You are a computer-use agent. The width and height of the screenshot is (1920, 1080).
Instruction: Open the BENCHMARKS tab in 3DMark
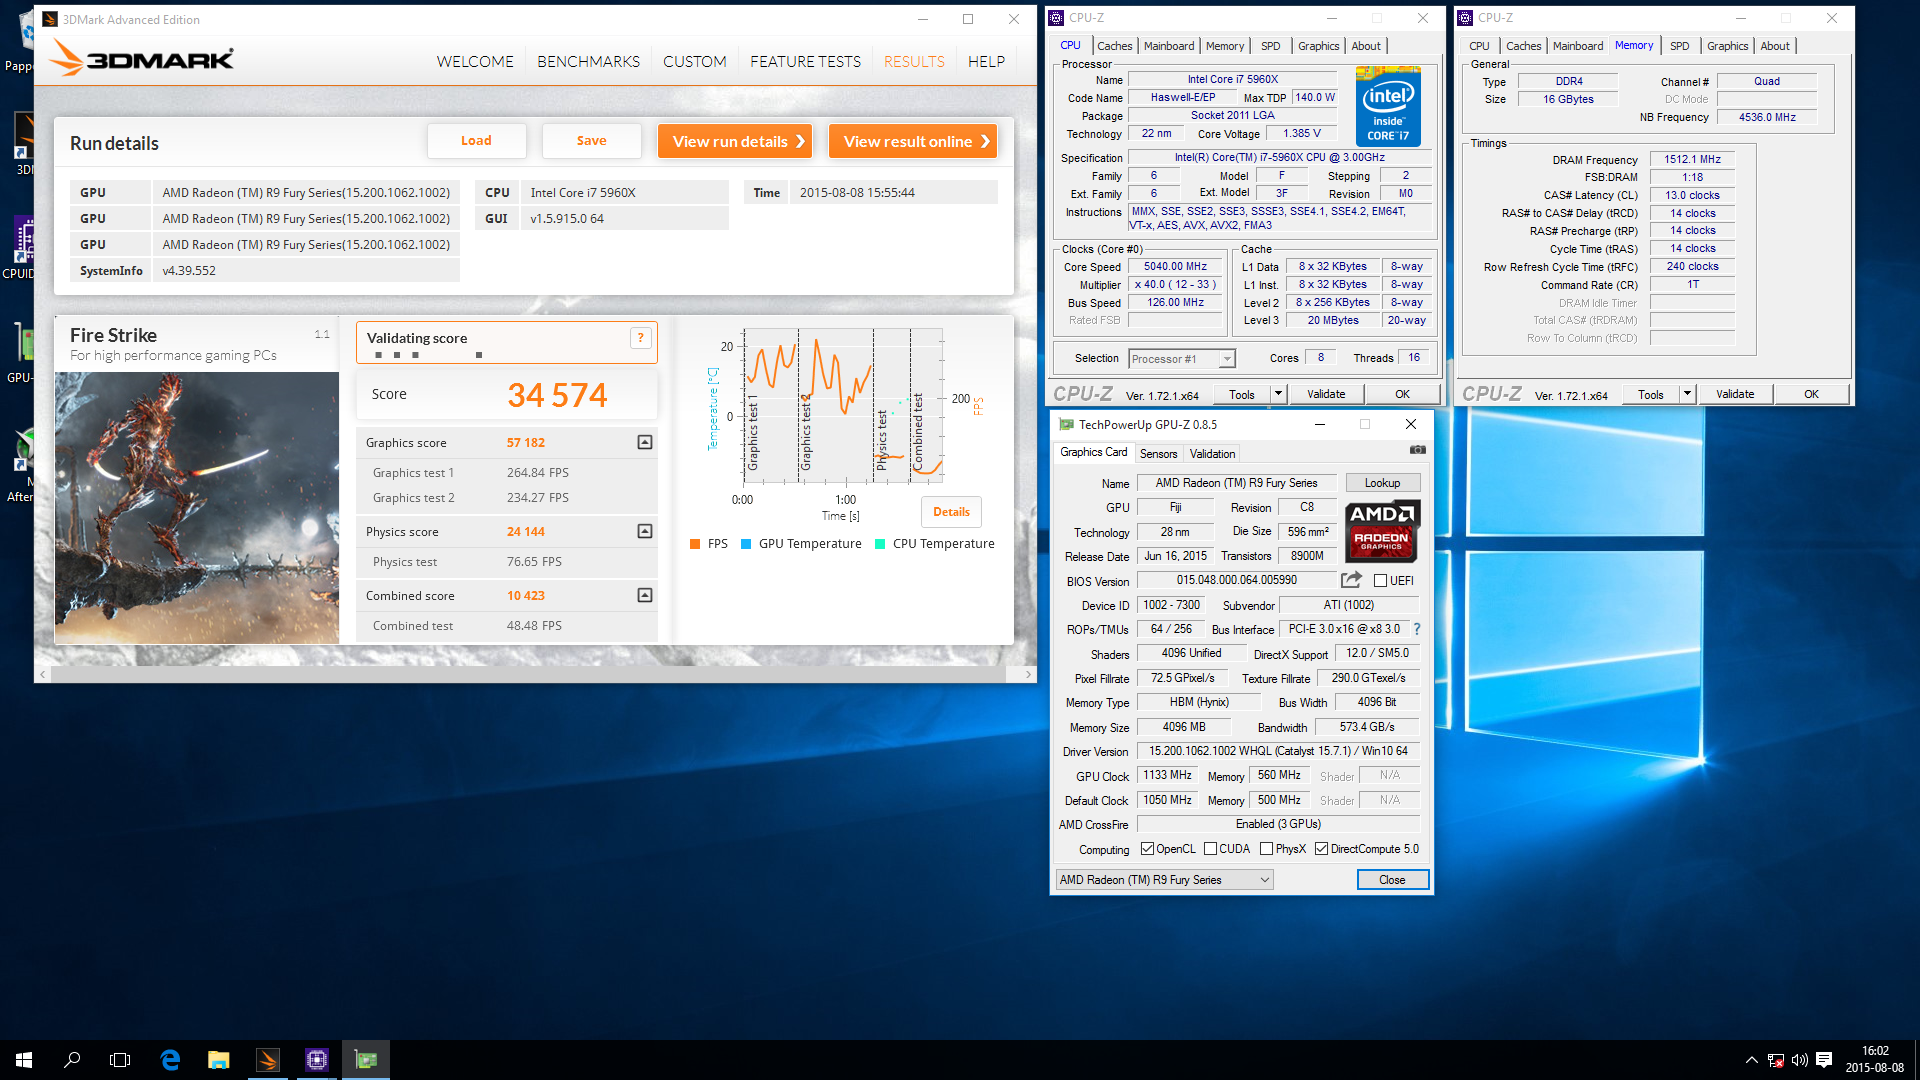588,61
